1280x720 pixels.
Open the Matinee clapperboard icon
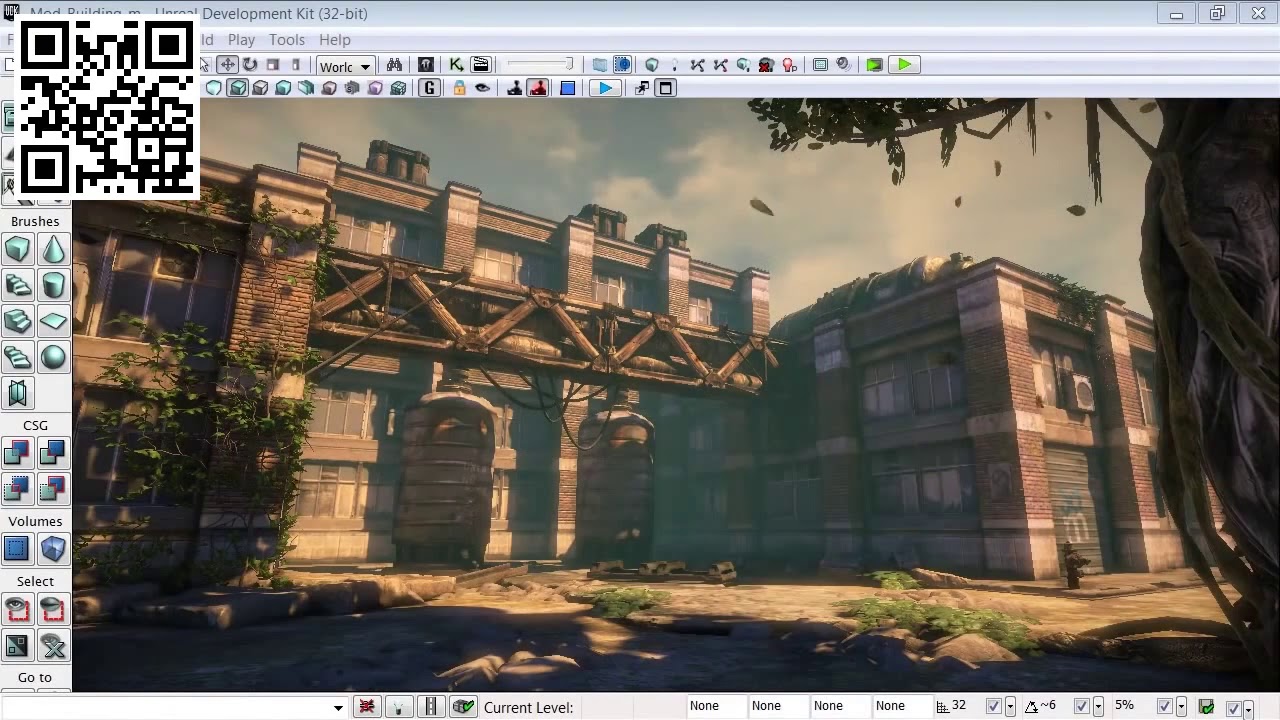480,65
